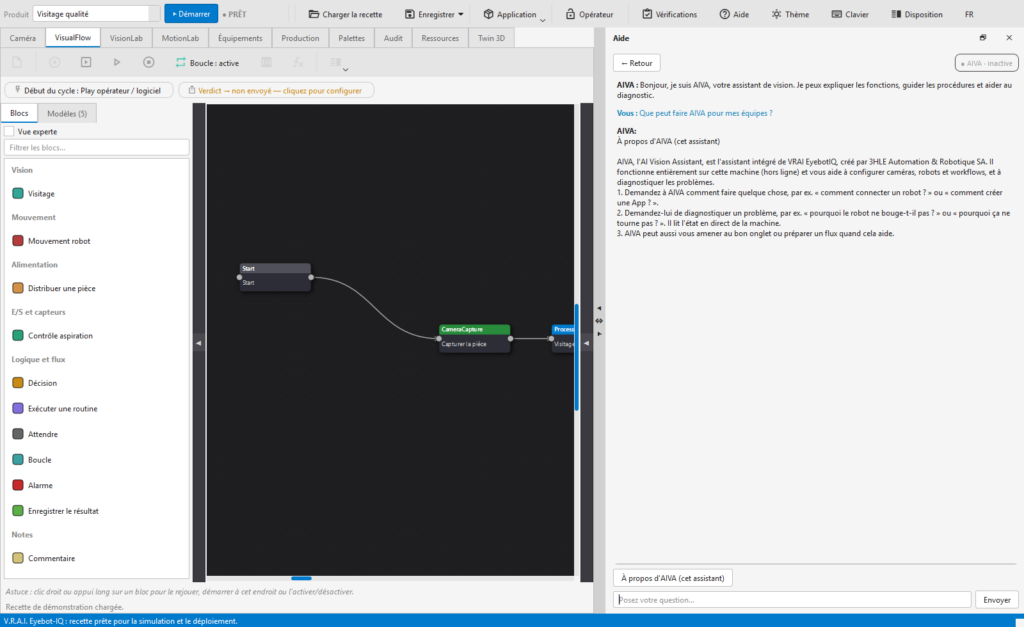The height and width of the screenshot is (627, 1024).
Task: Click À propos d'AIVA suggestion button
Action: (x=673, y=578)
